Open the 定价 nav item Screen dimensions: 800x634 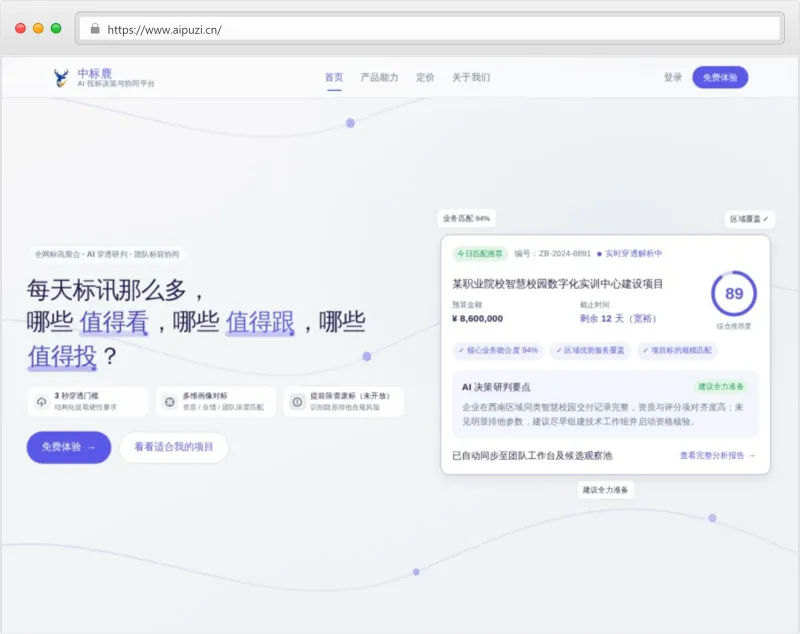[425, 78]
